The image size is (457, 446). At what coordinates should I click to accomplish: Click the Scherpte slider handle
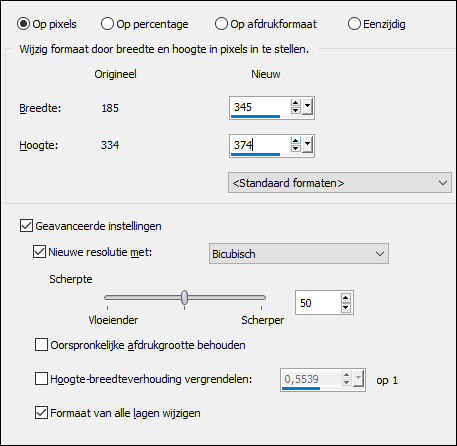pos(184,297)
